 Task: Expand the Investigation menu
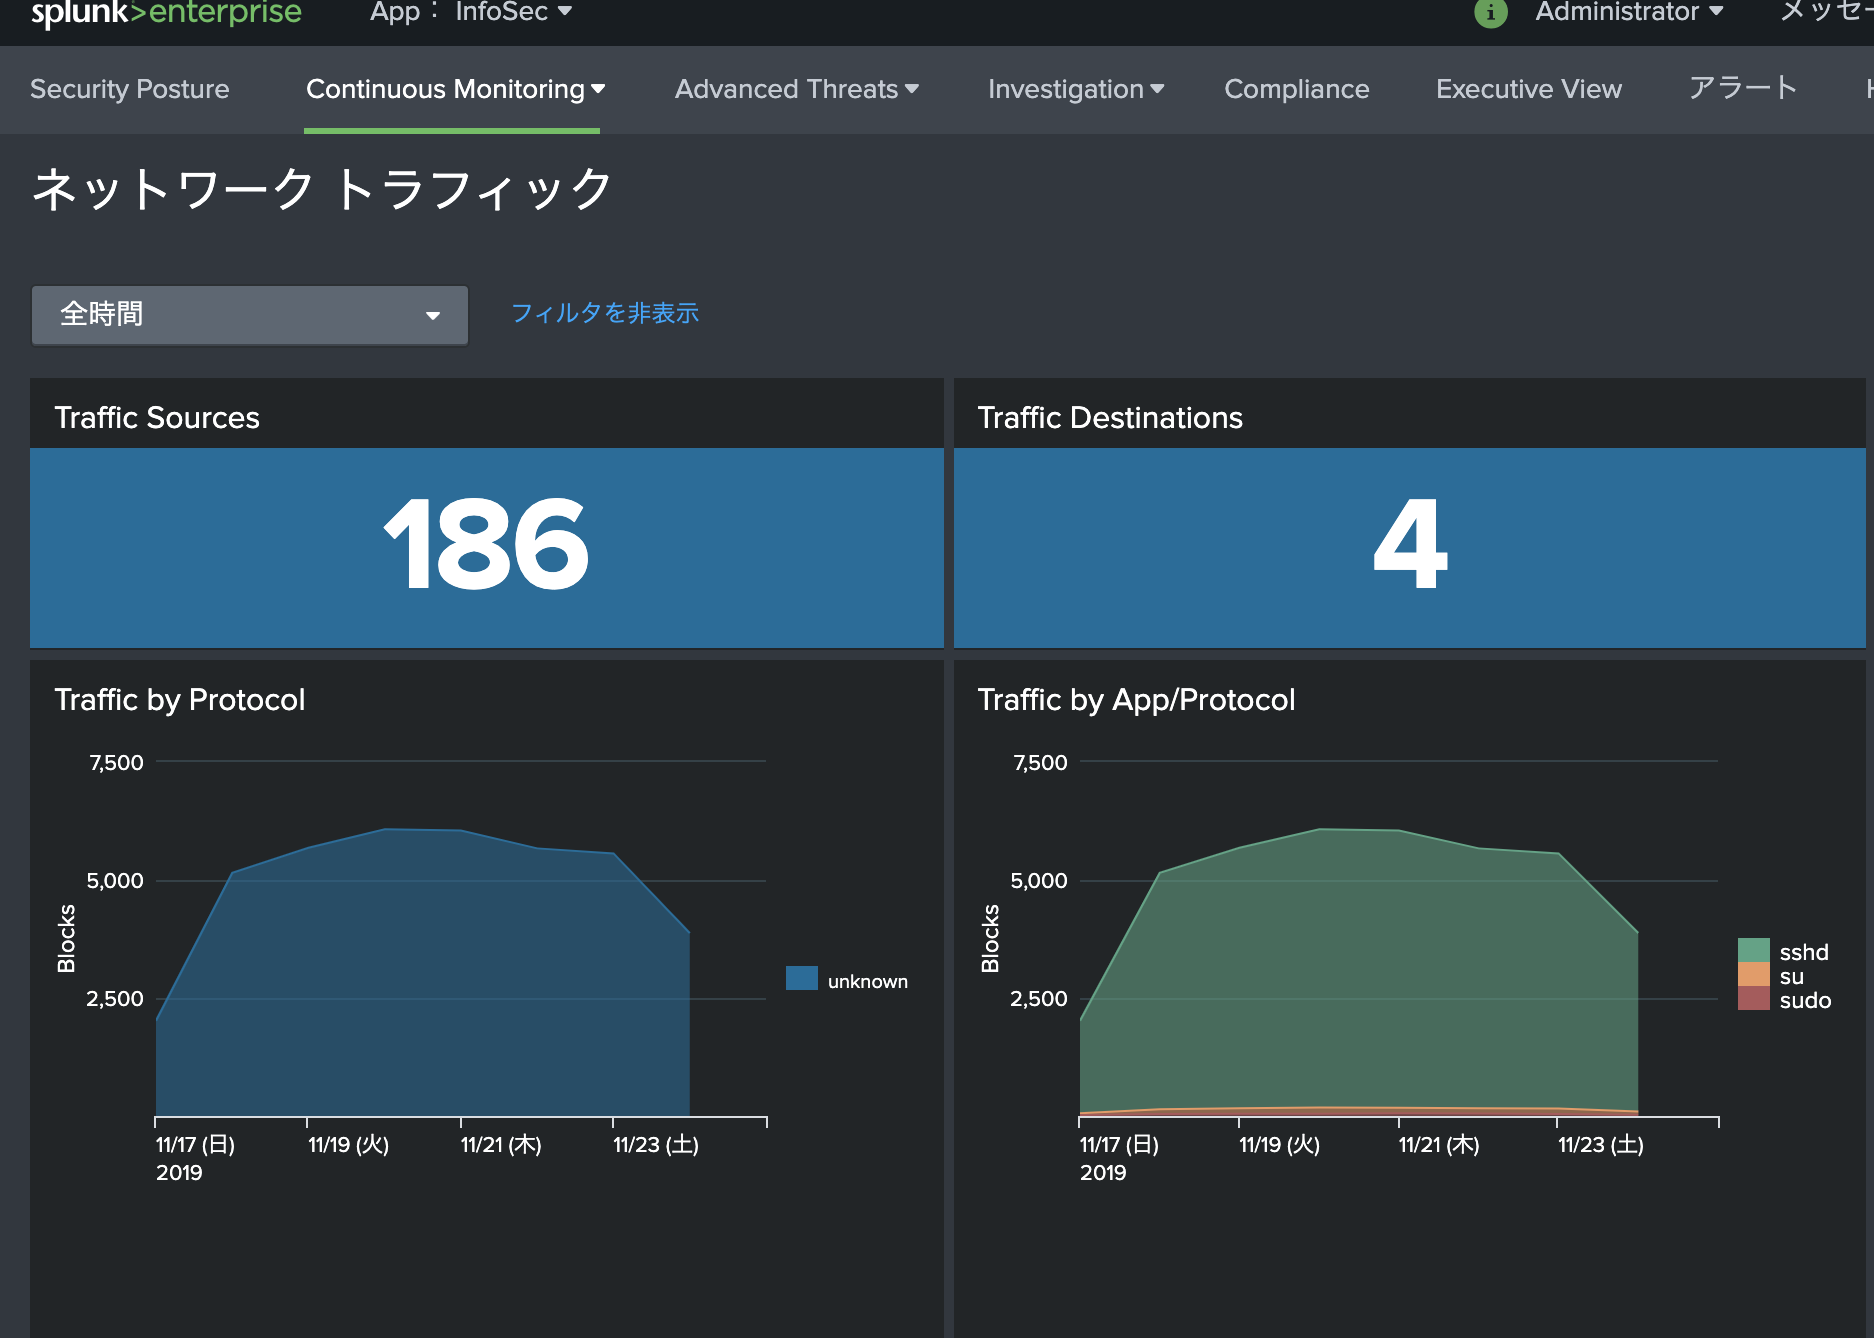click(x=1076, y=89)
